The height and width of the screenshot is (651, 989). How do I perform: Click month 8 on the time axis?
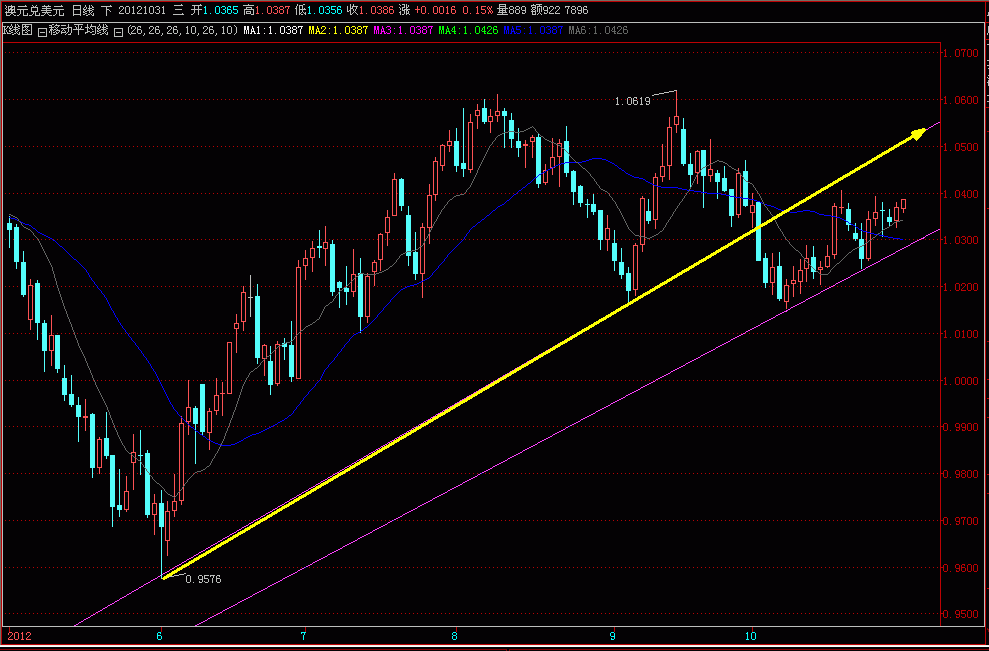tap(454, 636)
